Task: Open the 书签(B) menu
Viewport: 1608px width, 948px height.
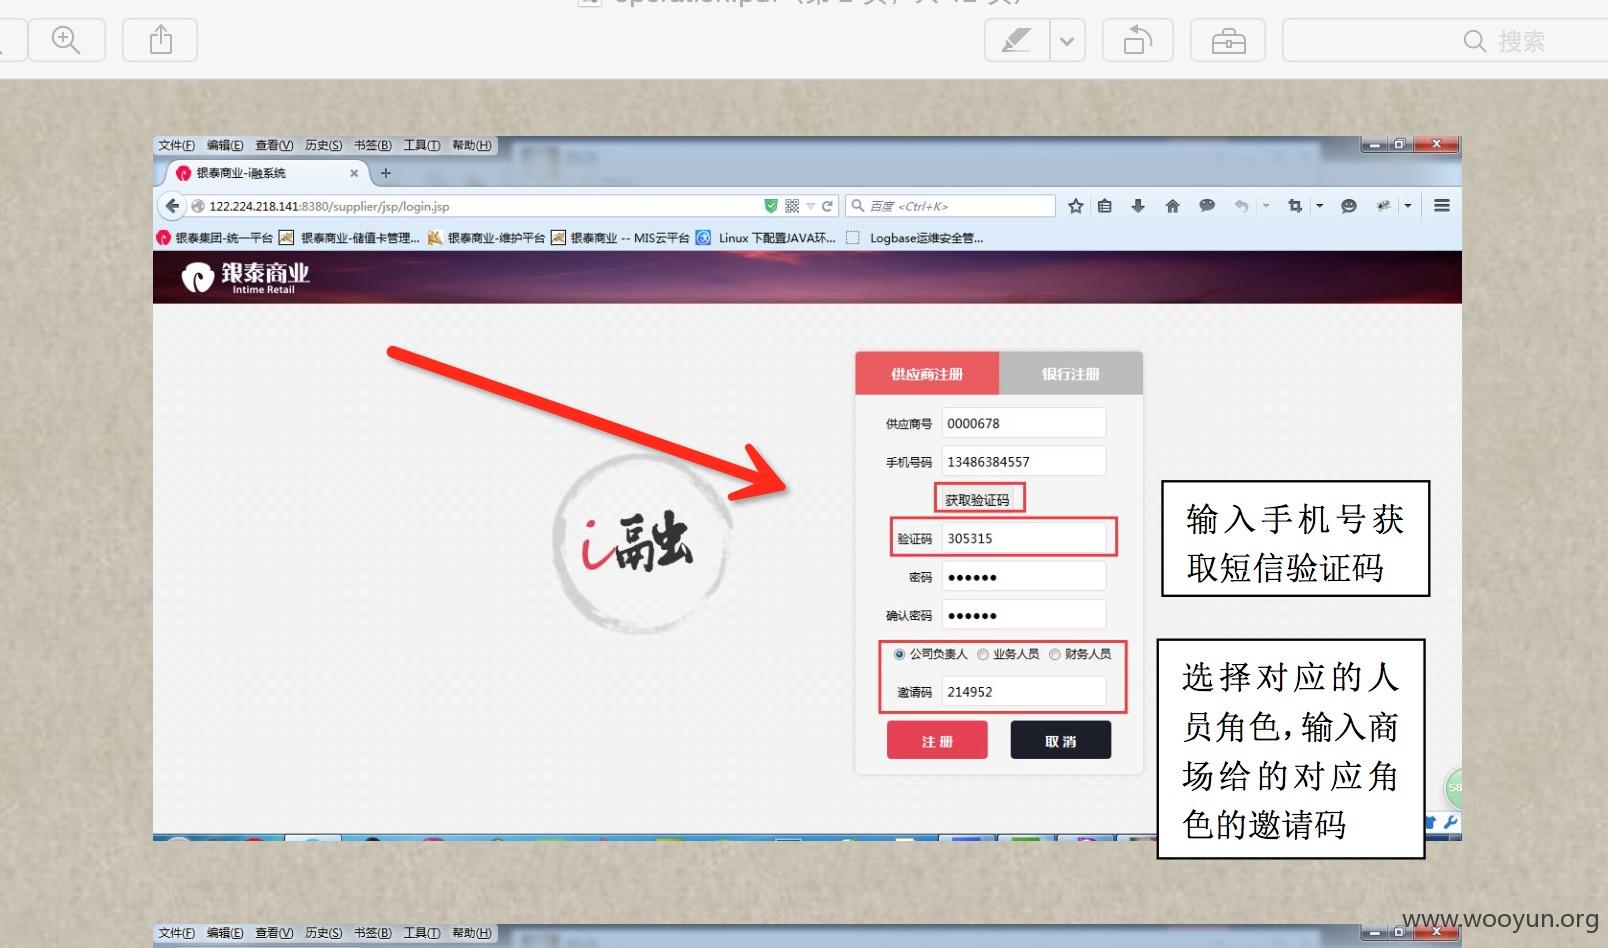Action: tap(373, 145)
